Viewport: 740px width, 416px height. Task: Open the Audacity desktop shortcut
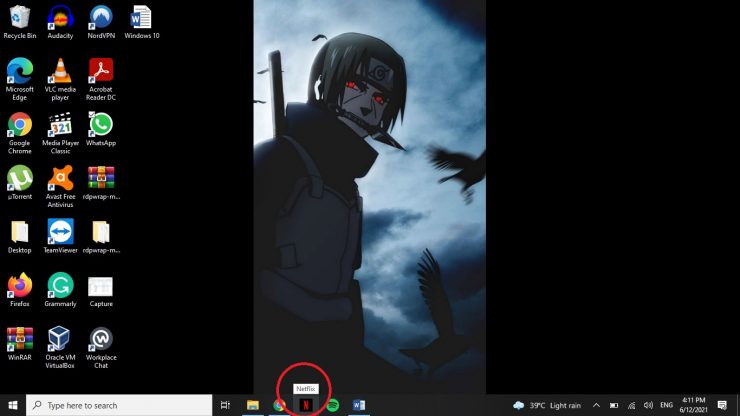60,18
